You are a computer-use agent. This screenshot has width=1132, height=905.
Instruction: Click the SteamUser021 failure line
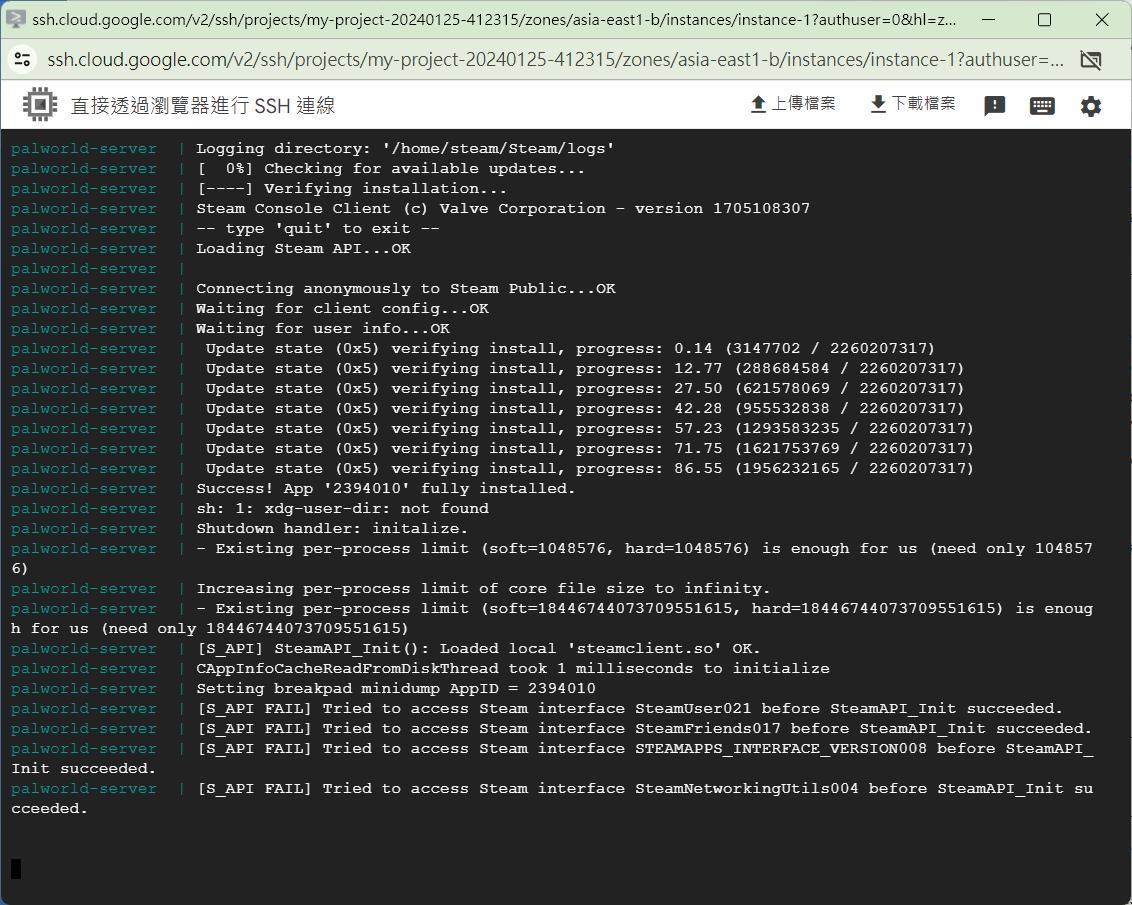630,709
